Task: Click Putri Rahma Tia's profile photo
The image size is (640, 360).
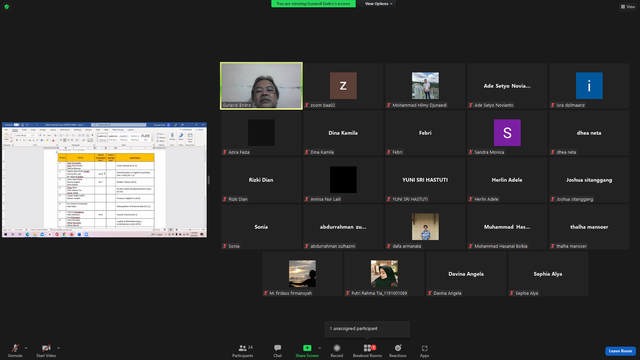Action: pyautogui.click(x=384, y=273)
